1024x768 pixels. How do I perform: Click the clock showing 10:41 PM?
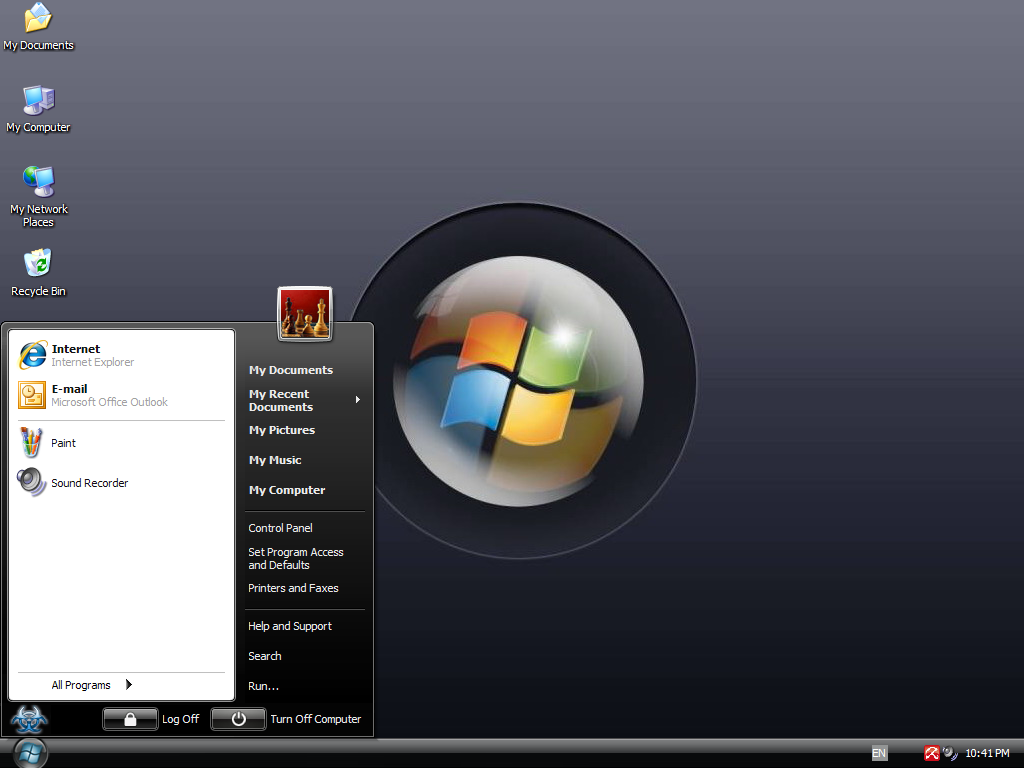[989, 753]
